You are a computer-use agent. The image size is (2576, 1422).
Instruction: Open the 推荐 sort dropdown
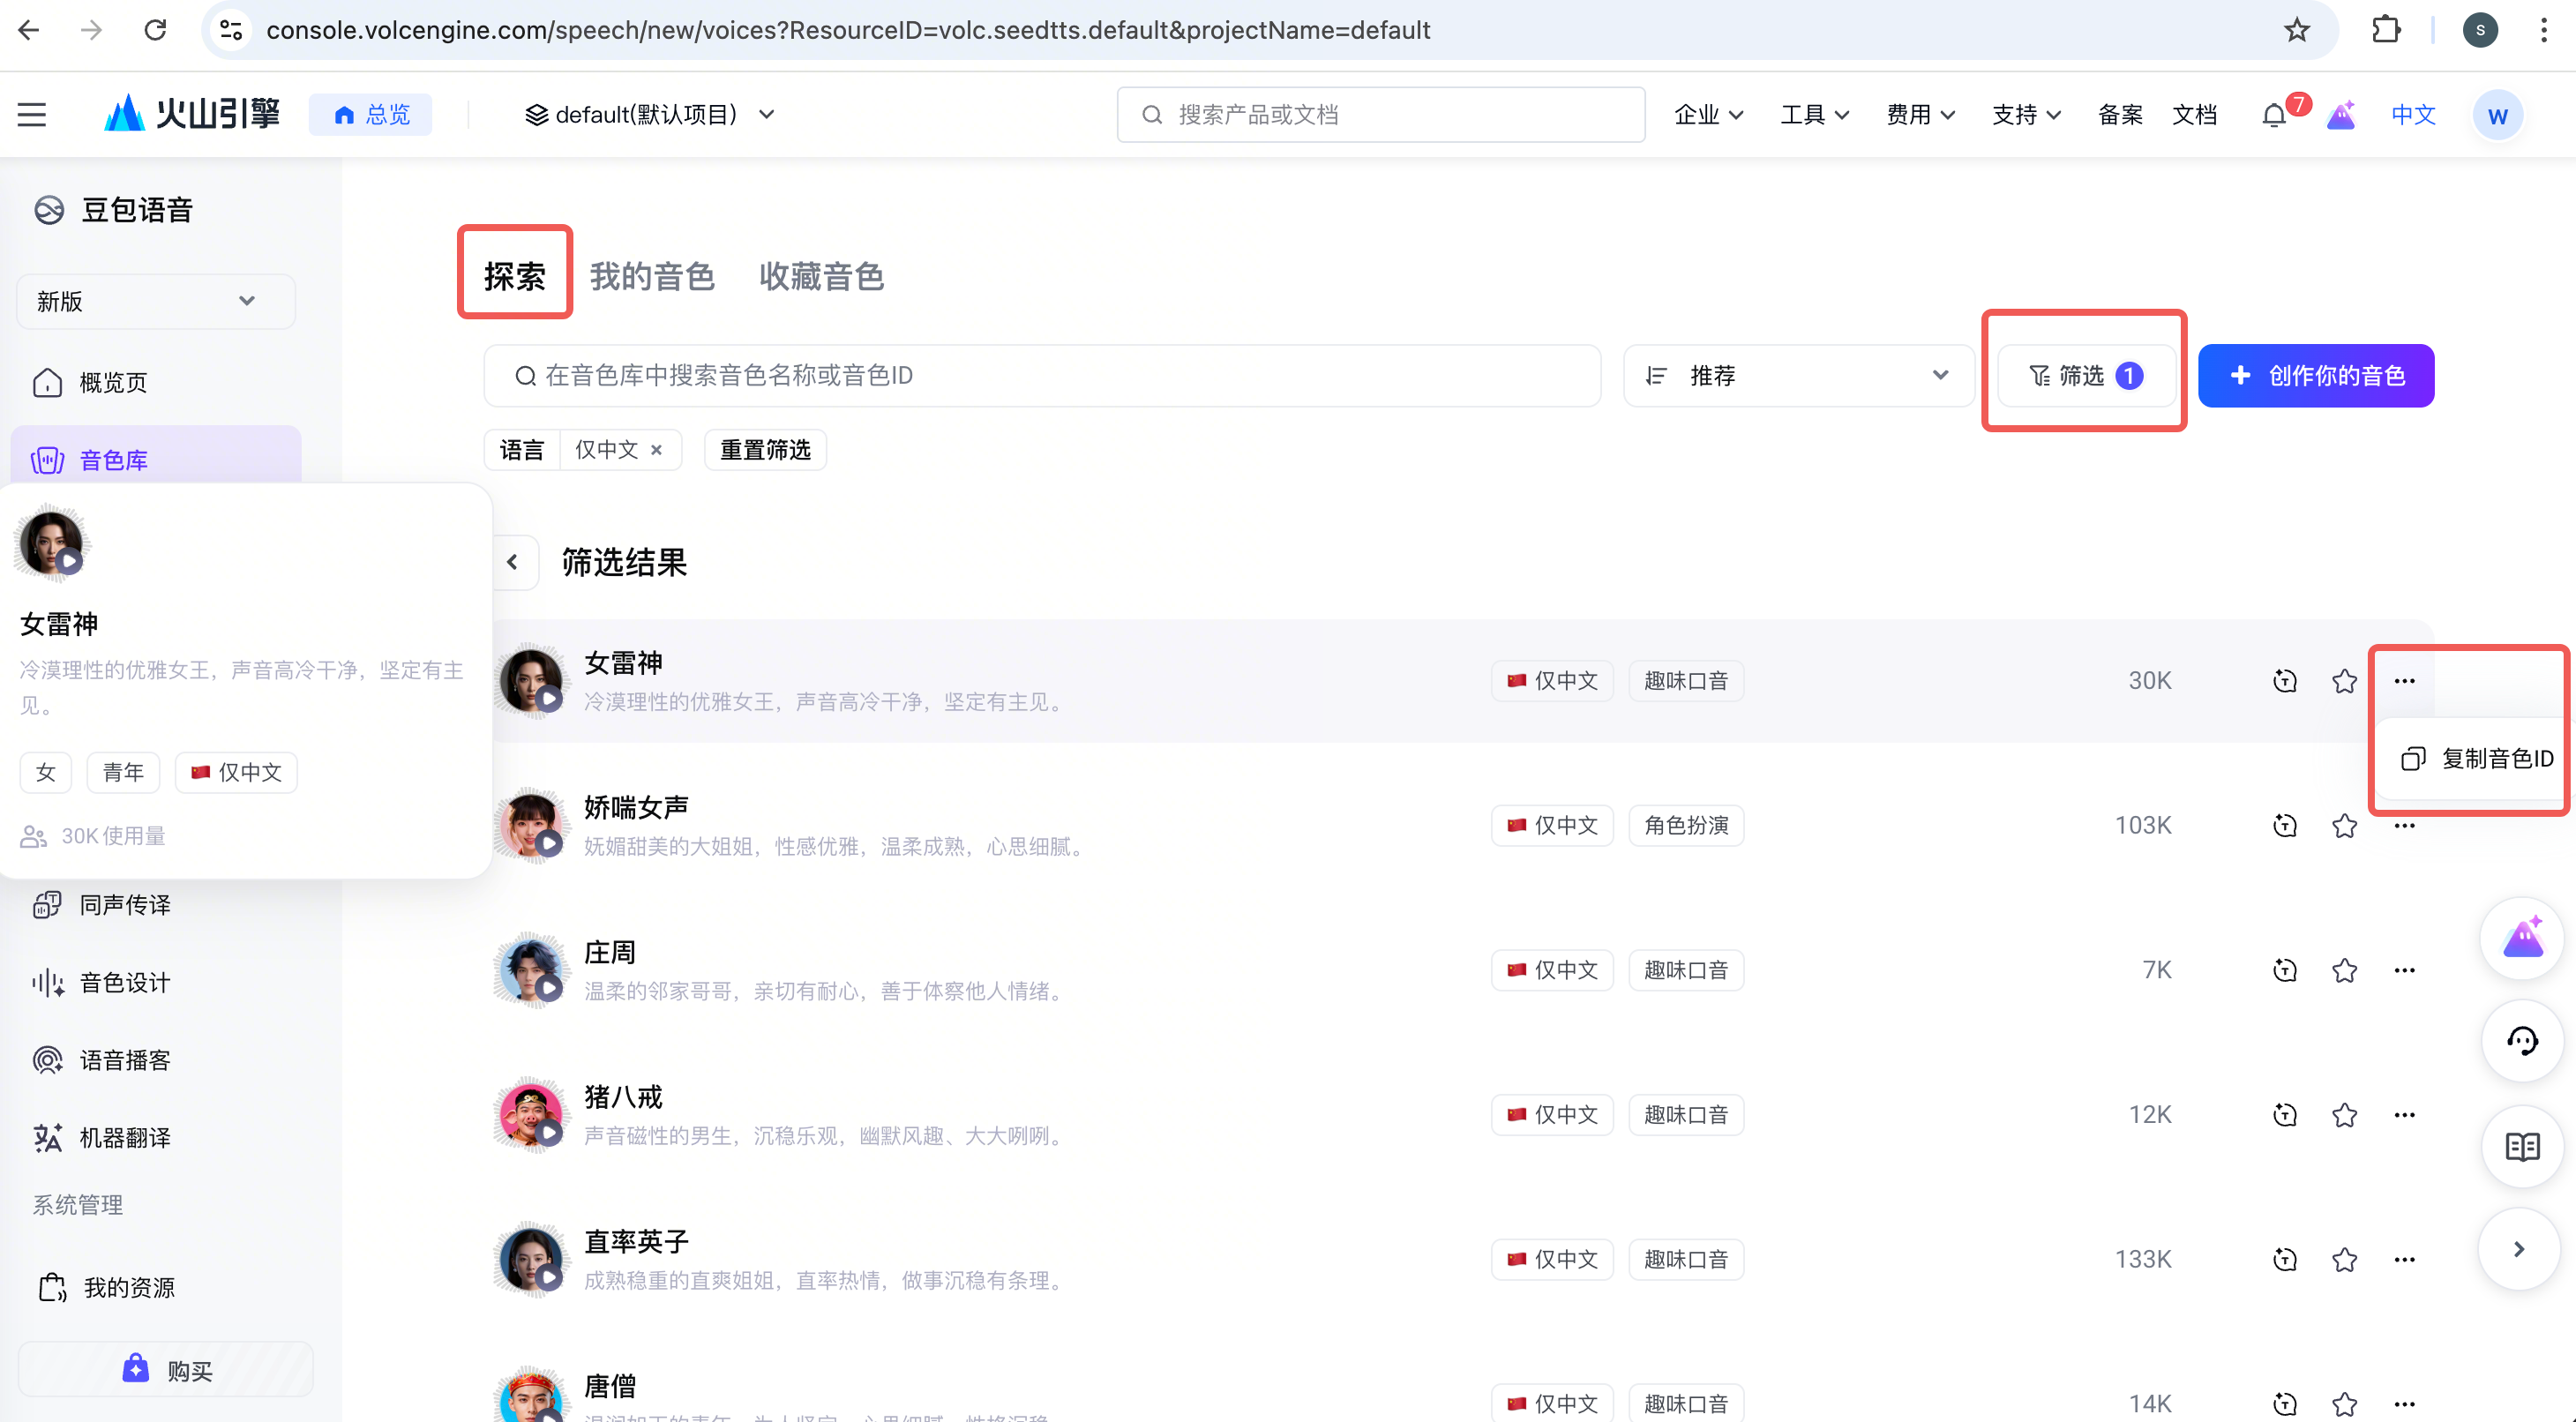(1798, 376)
